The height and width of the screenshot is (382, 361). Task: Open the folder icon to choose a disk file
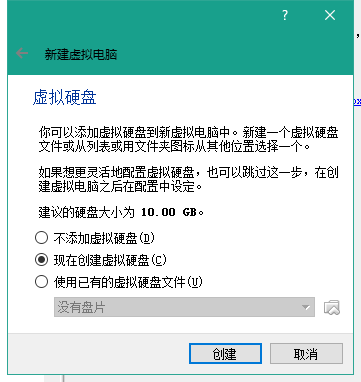coord(332,307)
